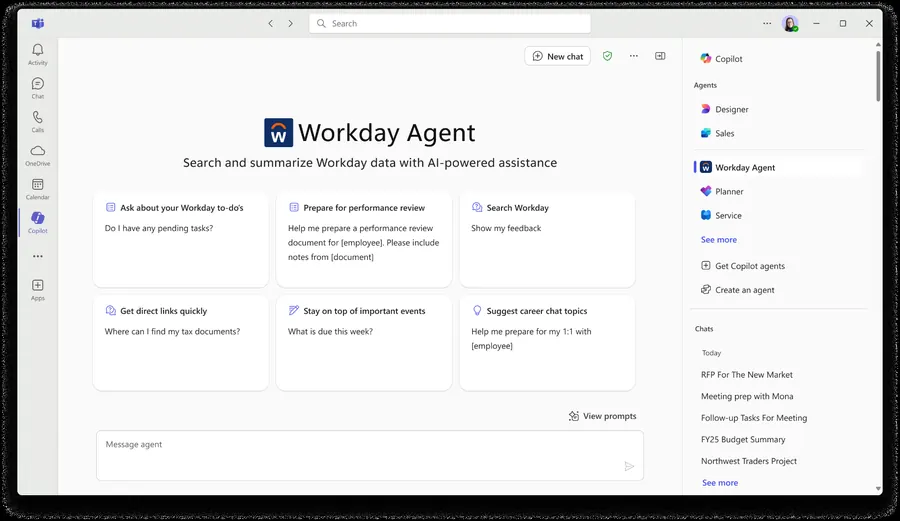Screen dimensions: 900x521
Task: Click Create an agent
Action: (738, 290)
